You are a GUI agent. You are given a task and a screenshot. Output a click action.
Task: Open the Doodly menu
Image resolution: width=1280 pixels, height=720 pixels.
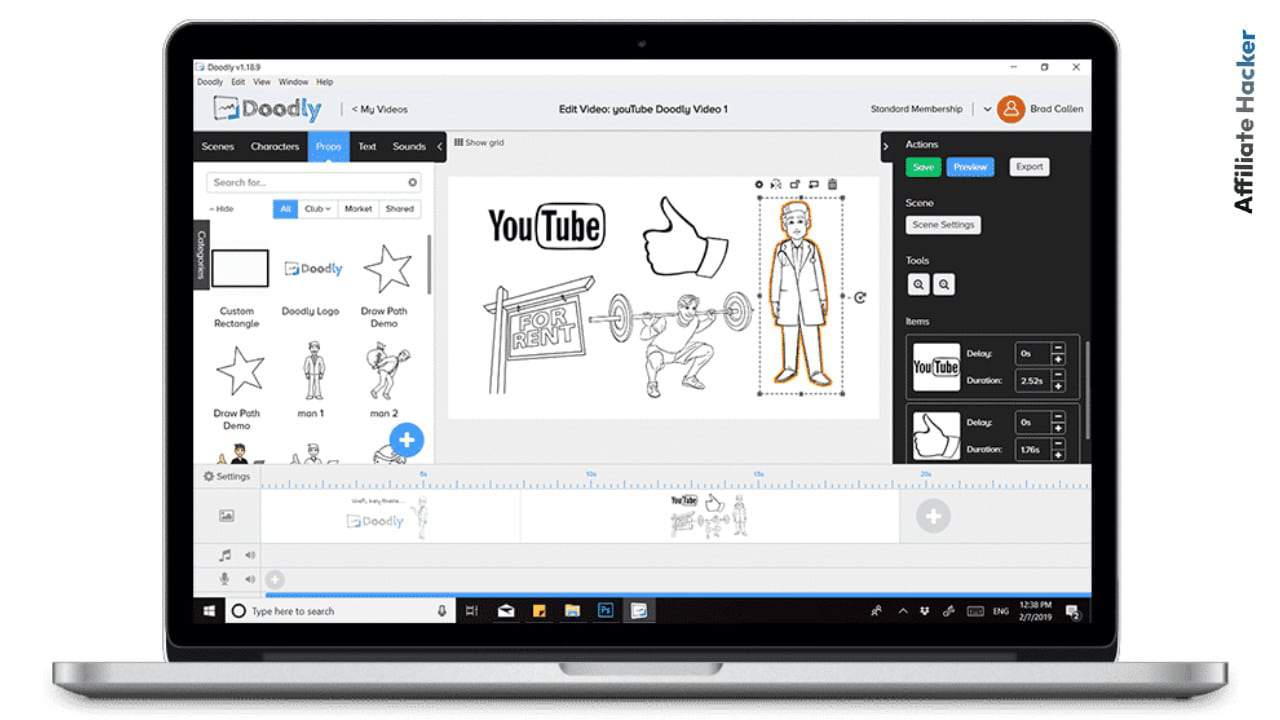click(x=210, y=82)
